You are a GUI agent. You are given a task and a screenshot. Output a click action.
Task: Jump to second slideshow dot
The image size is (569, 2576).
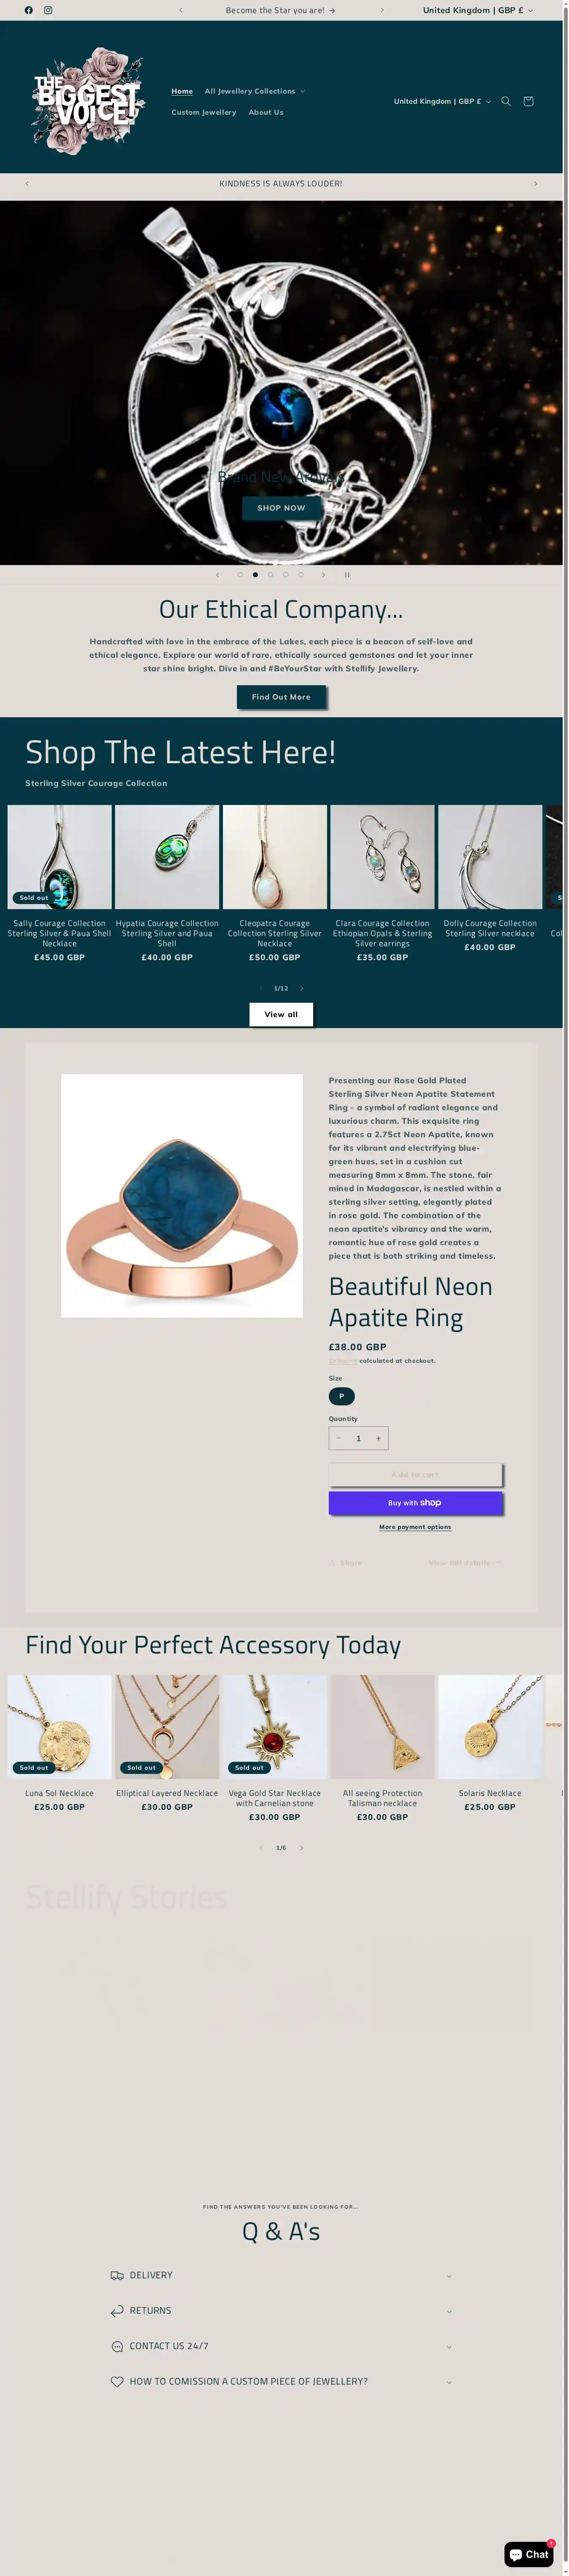pos(255,575)
